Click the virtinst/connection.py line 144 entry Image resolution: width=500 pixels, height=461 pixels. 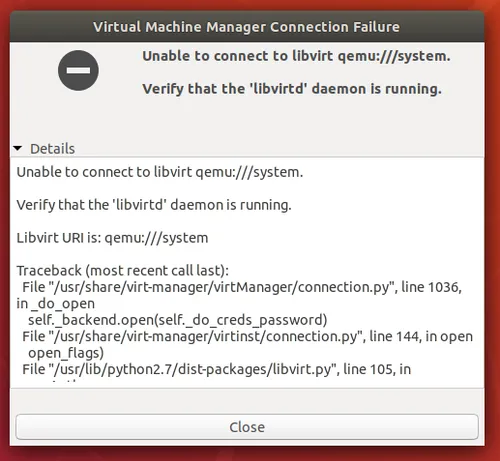tap(247, 336)
